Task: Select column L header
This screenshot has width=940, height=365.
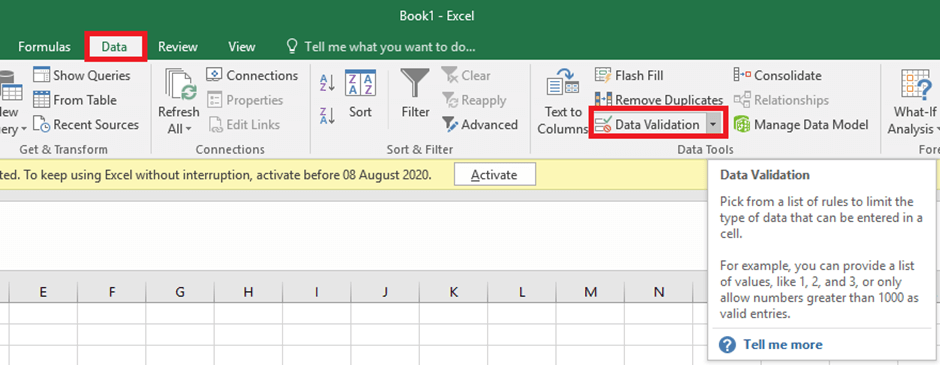Action: (x=522, y=292)
